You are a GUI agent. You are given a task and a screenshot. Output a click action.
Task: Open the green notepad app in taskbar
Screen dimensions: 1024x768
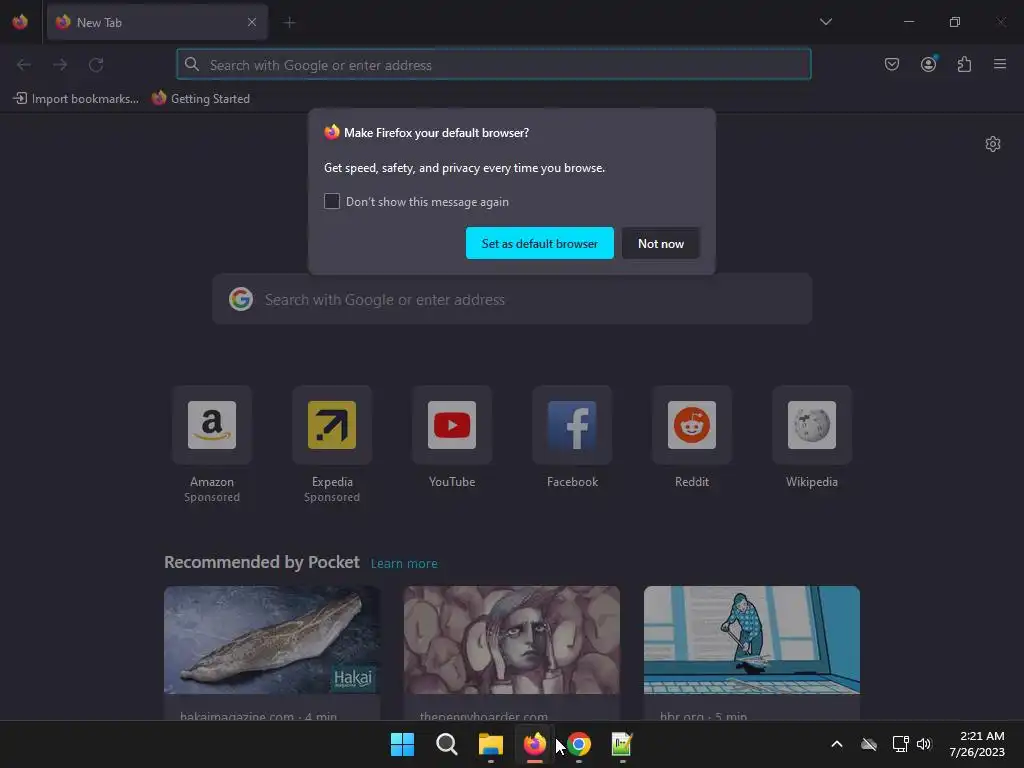[622, 744]
